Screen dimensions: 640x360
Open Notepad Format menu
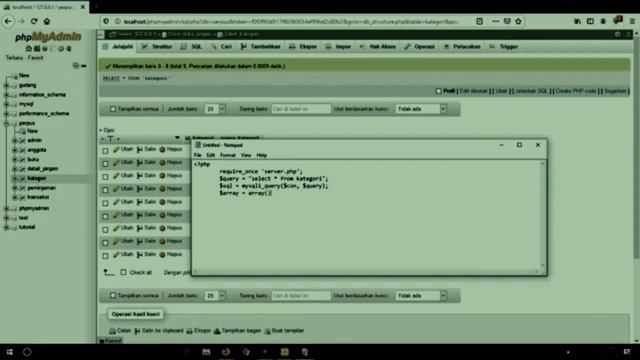[x=228, y=155]
